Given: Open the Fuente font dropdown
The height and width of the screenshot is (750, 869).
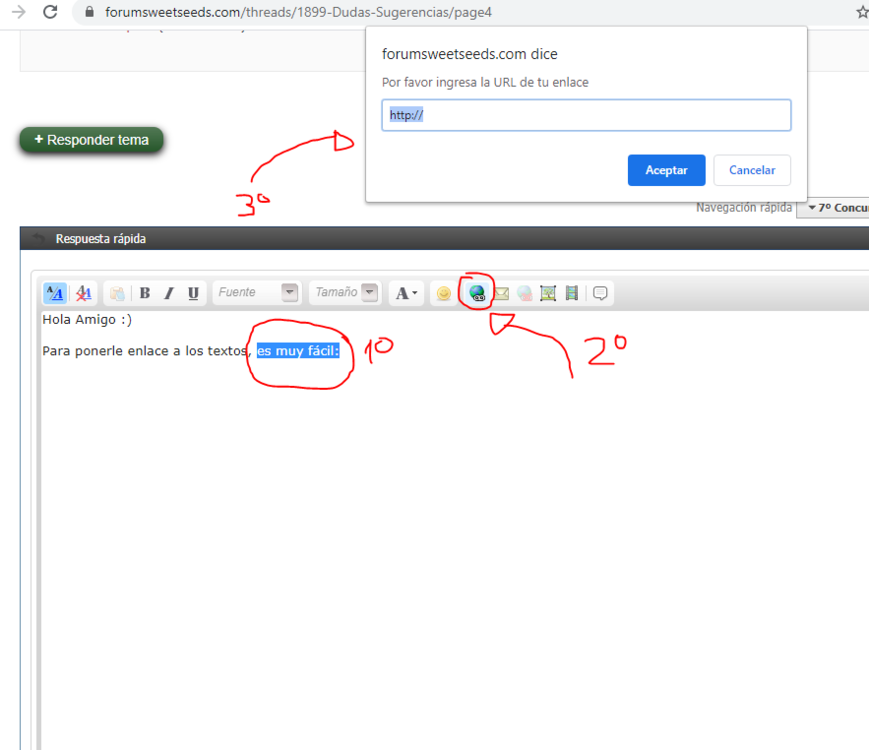Looking at the screenshot, I should 256,293.
